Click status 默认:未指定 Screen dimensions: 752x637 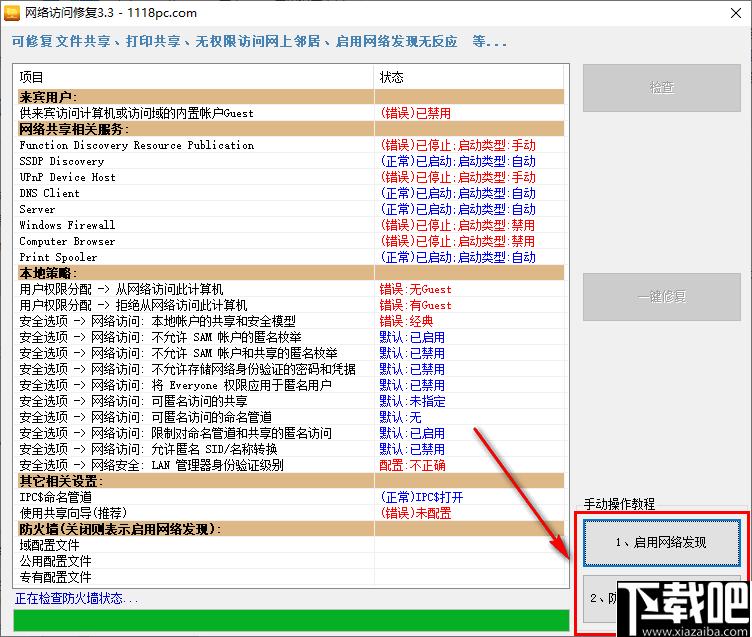pos(412,401)
